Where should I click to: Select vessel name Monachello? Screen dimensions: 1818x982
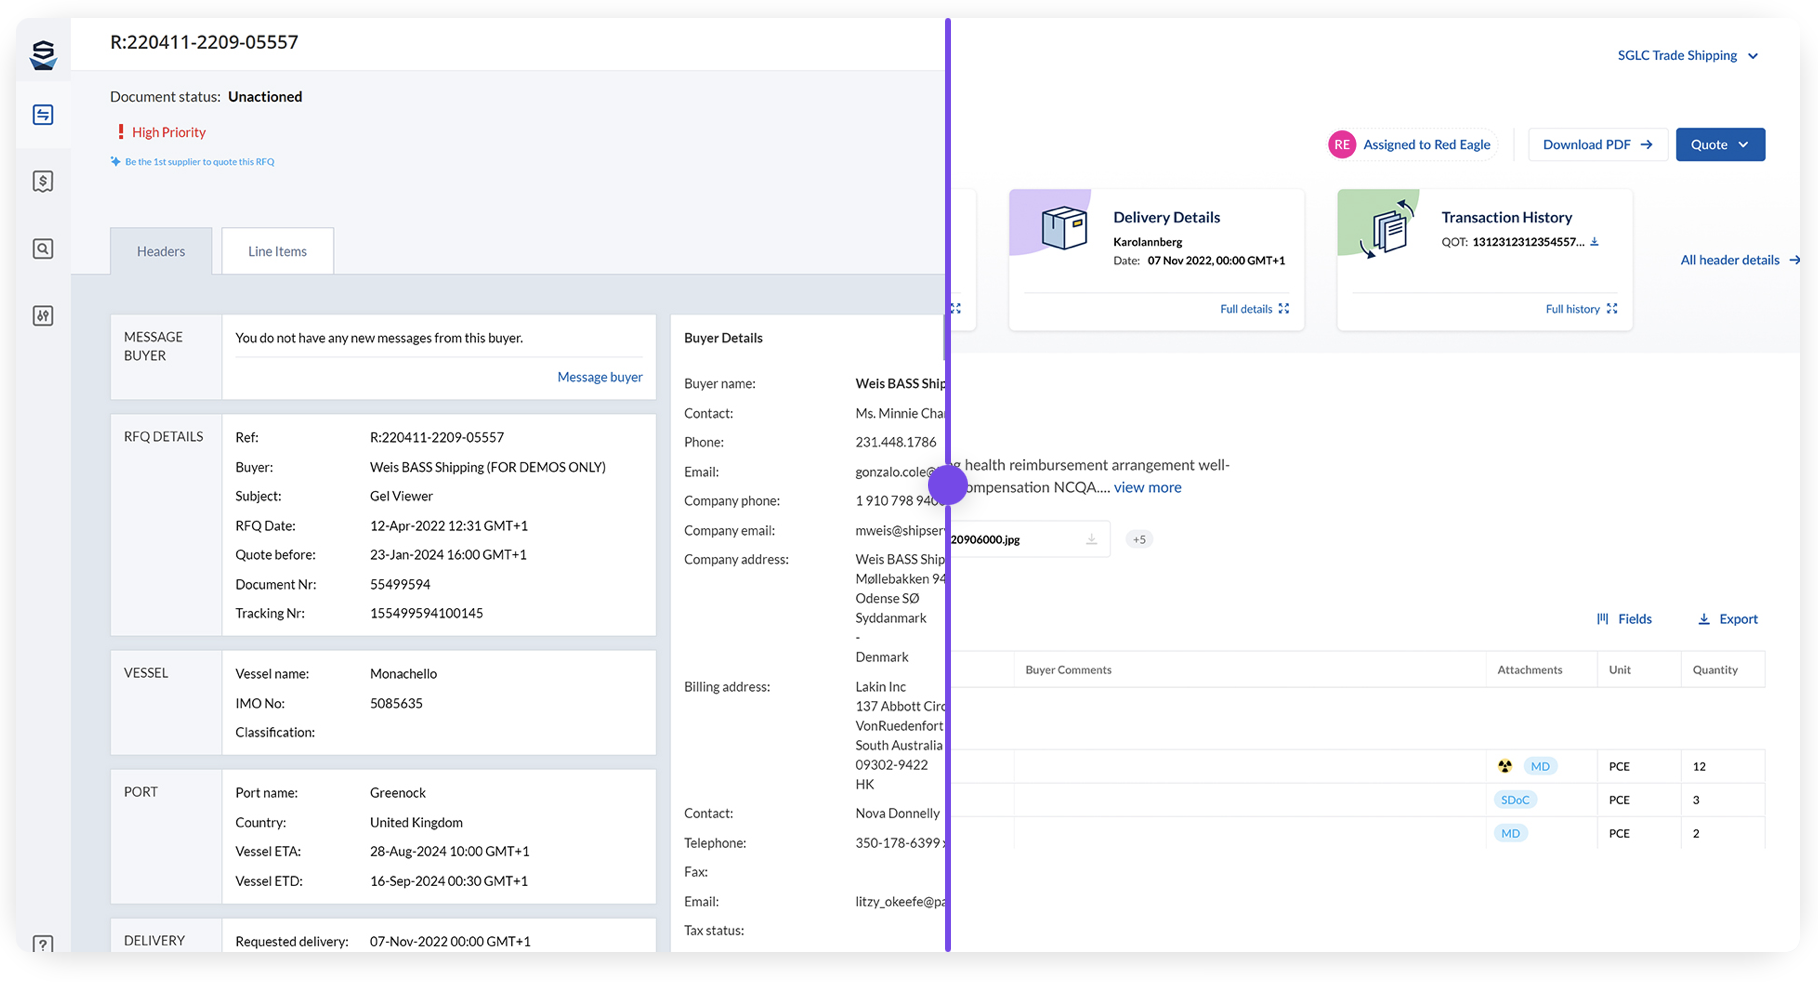pyautogui.click(x=403, y=674)
